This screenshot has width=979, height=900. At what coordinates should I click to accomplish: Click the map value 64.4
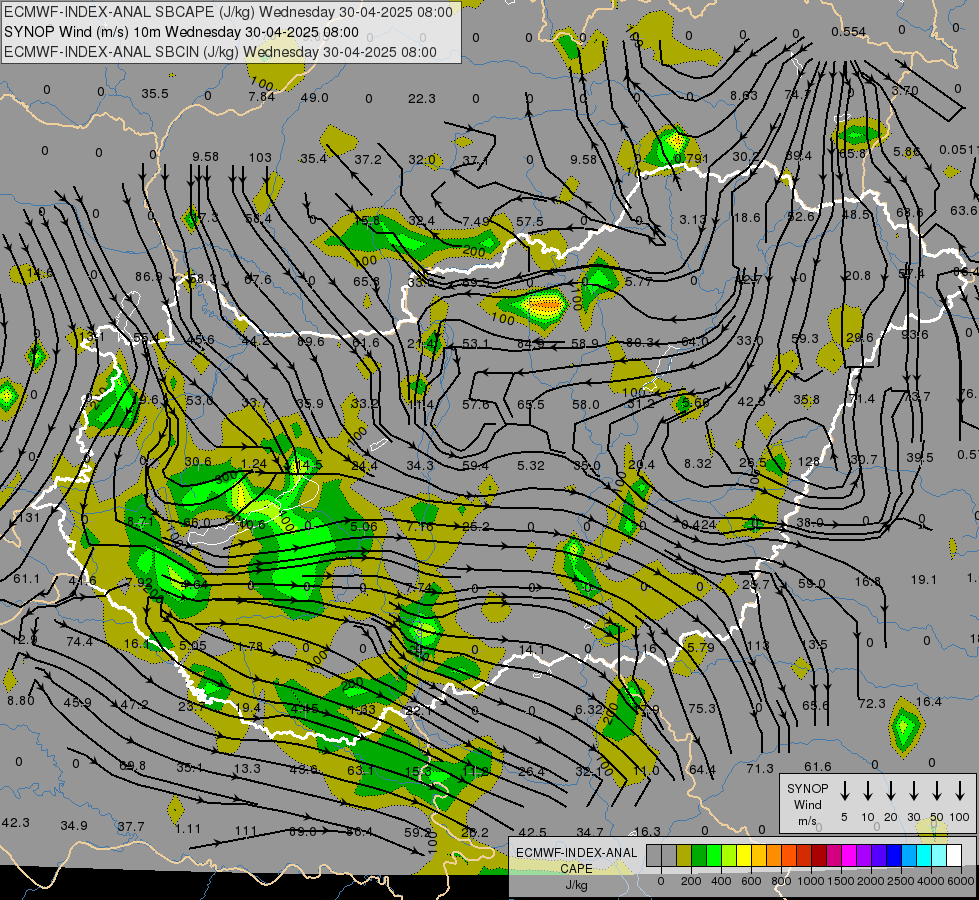coord(702,770)
